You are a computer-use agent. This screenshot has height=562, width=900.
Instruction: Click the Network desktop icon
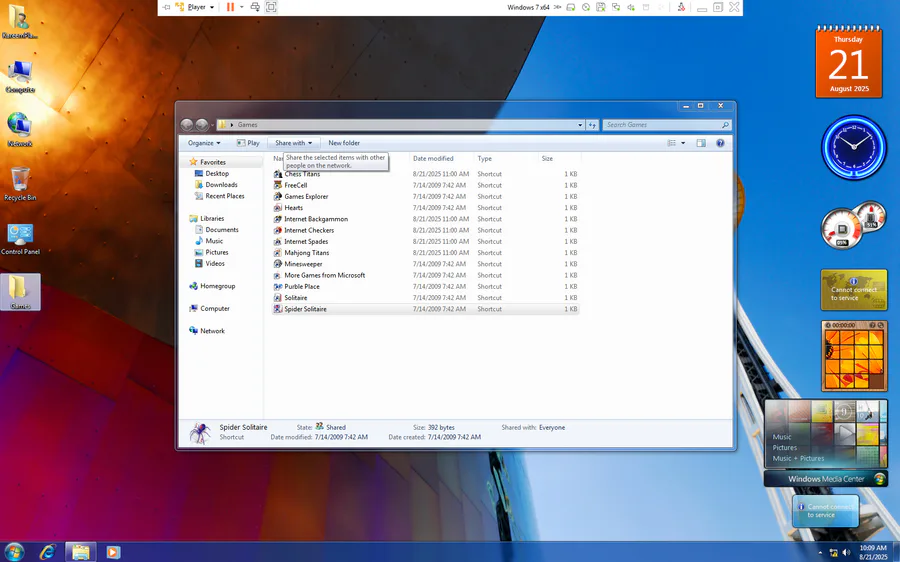click(20, 130)
